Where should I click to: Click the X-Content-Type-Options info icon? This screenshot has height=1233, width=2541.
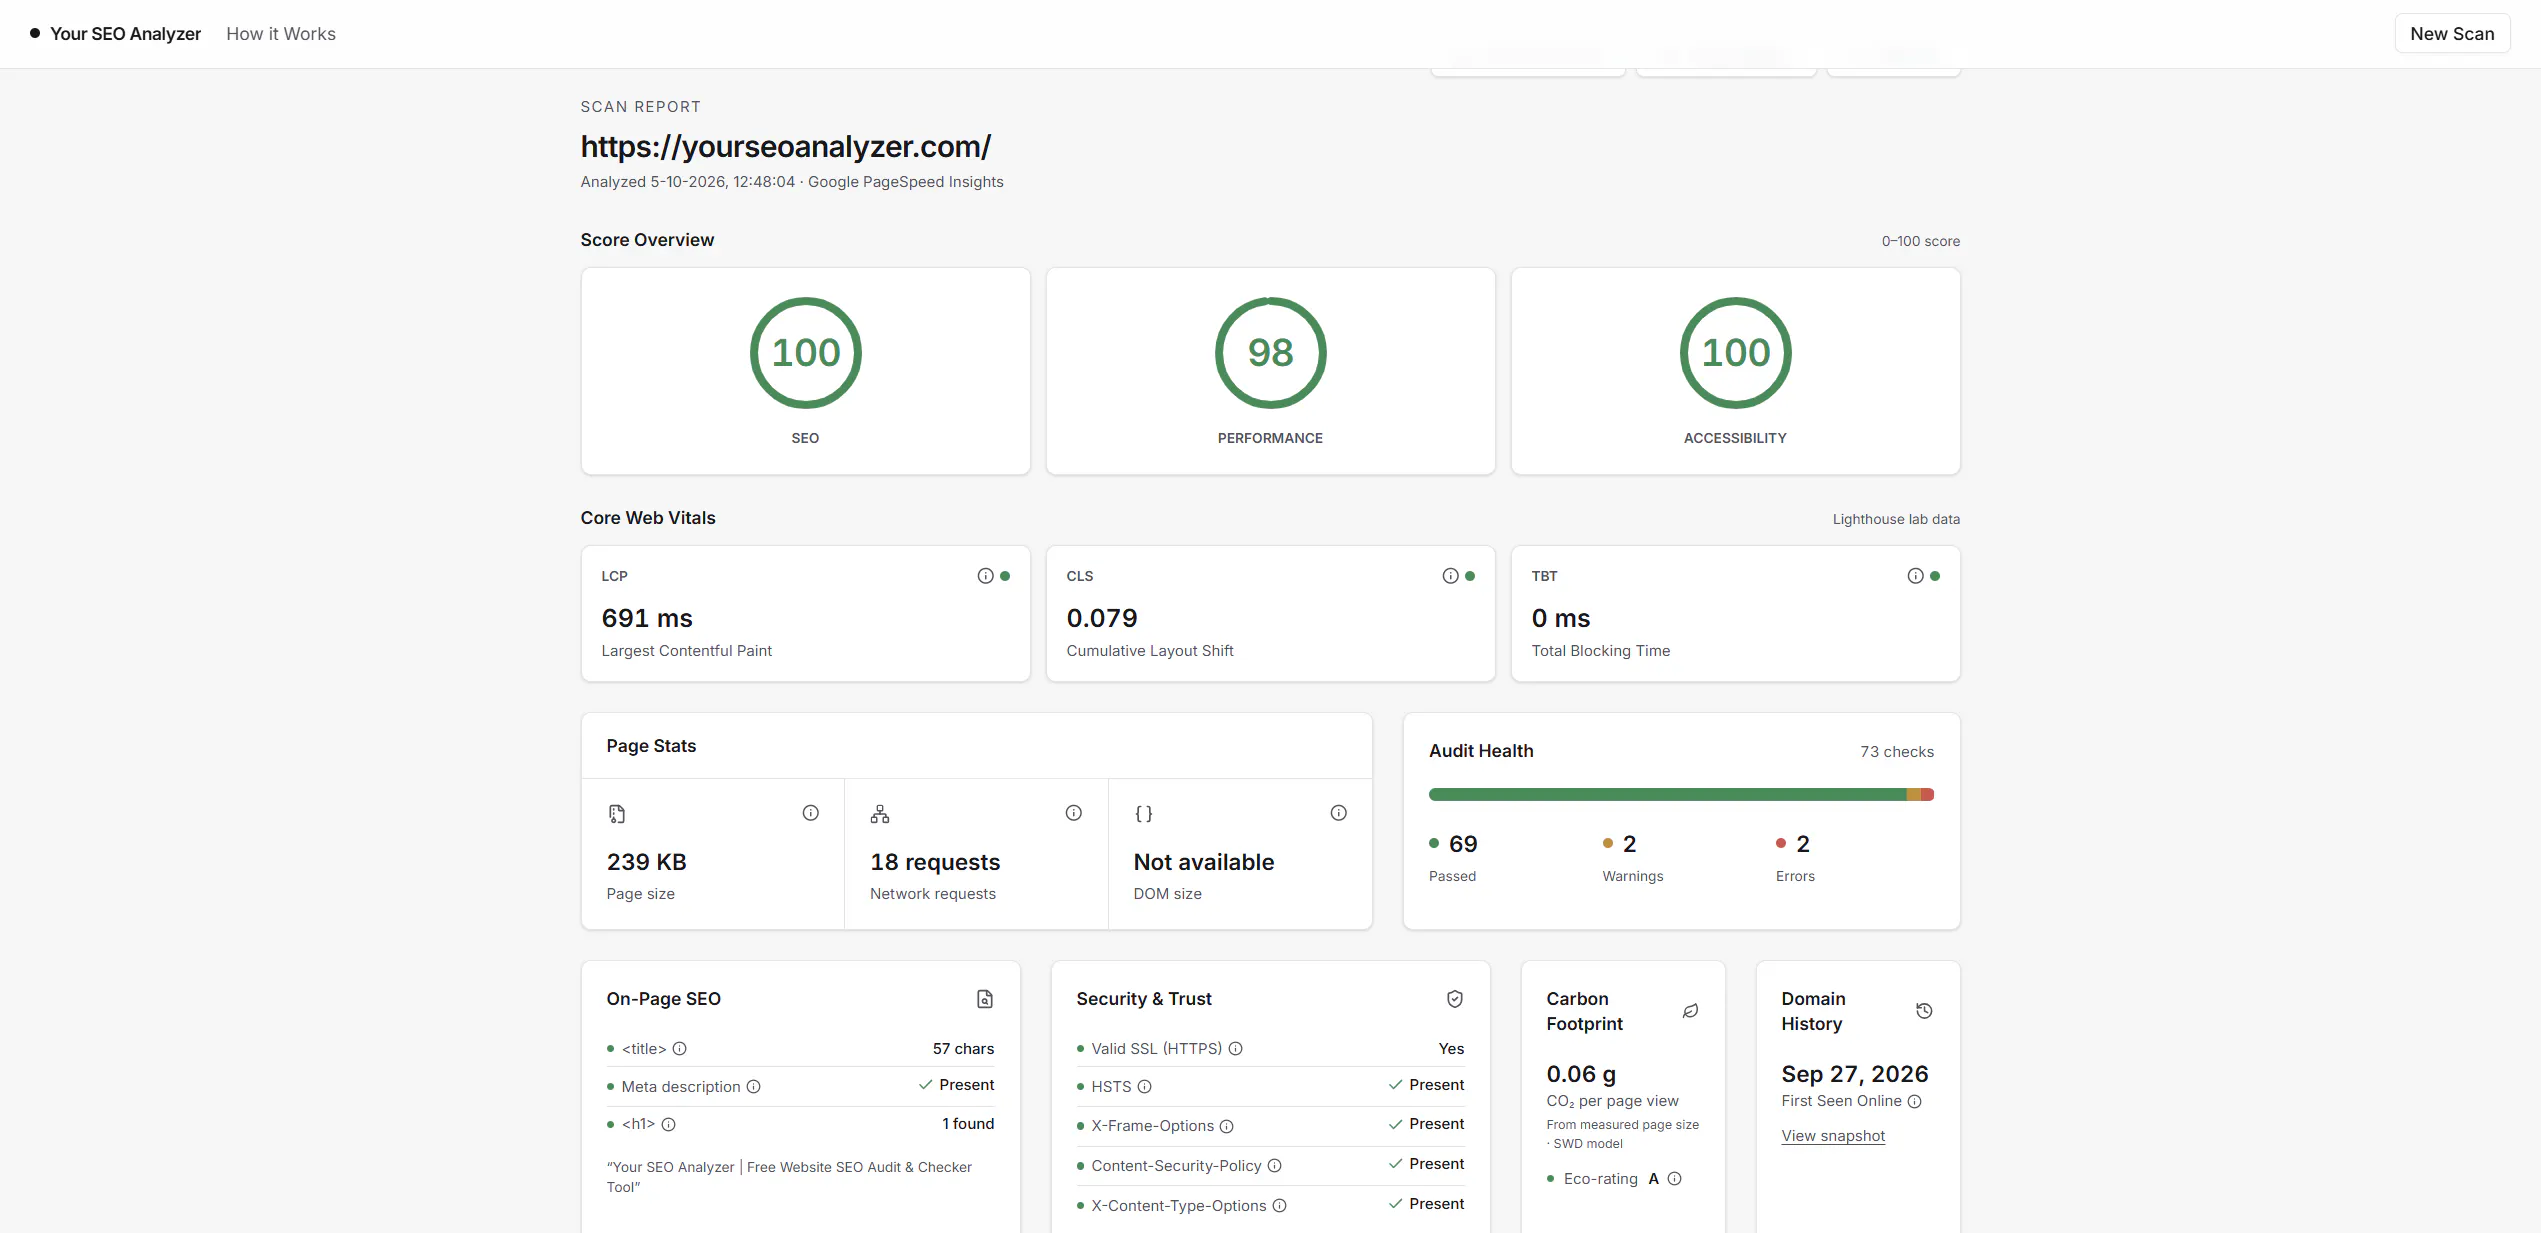coord(1279,1206)
